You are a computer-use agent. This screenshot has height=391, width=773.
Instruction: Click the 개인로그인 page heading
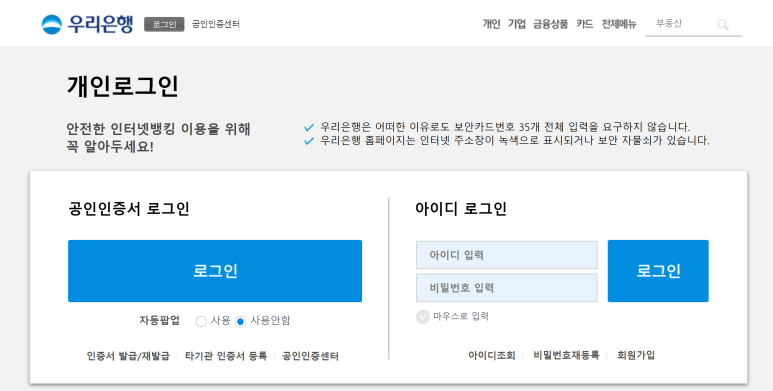(122, 86)
